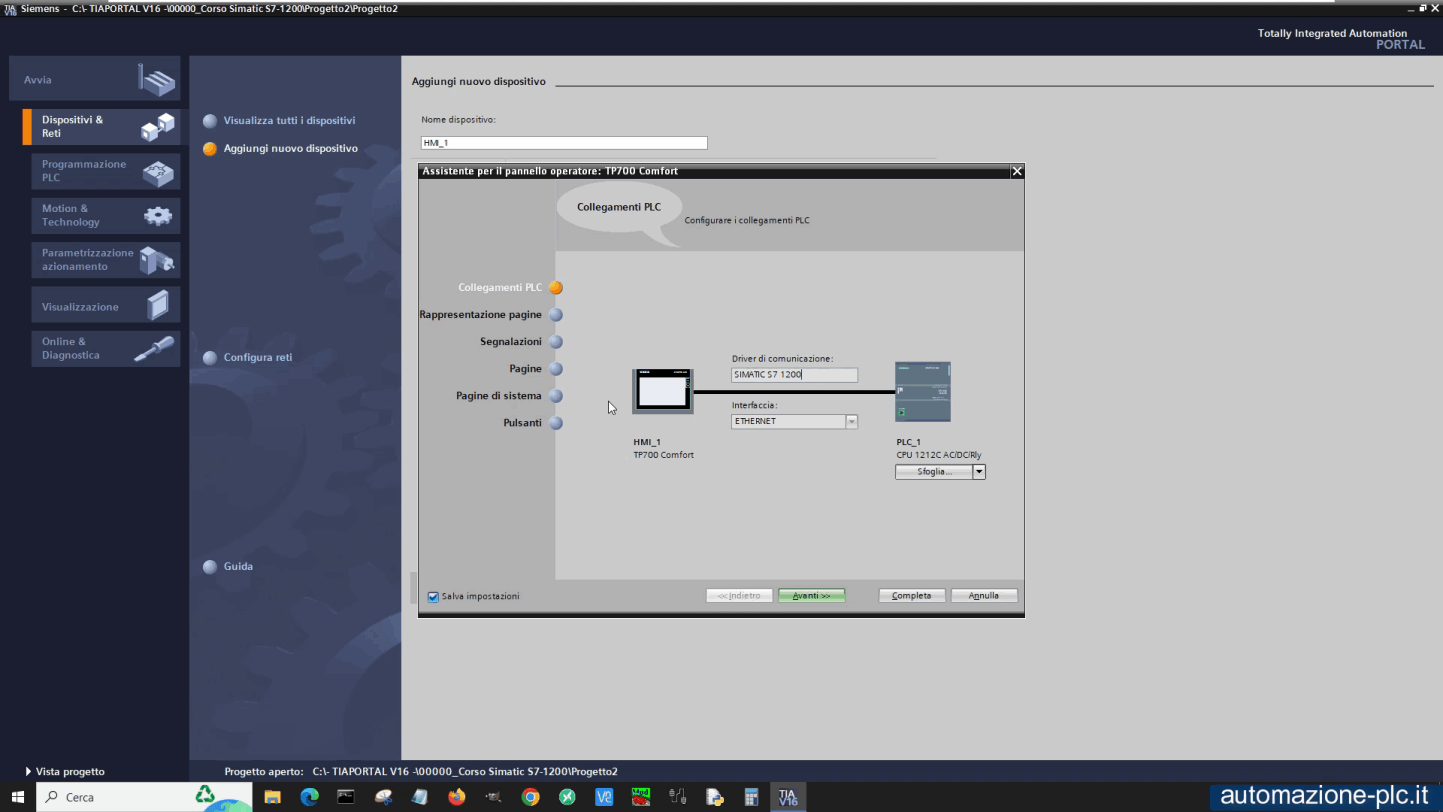Viewport: 1443px width, 812px height.
Task: Click the Completa button
Action: 911,595
